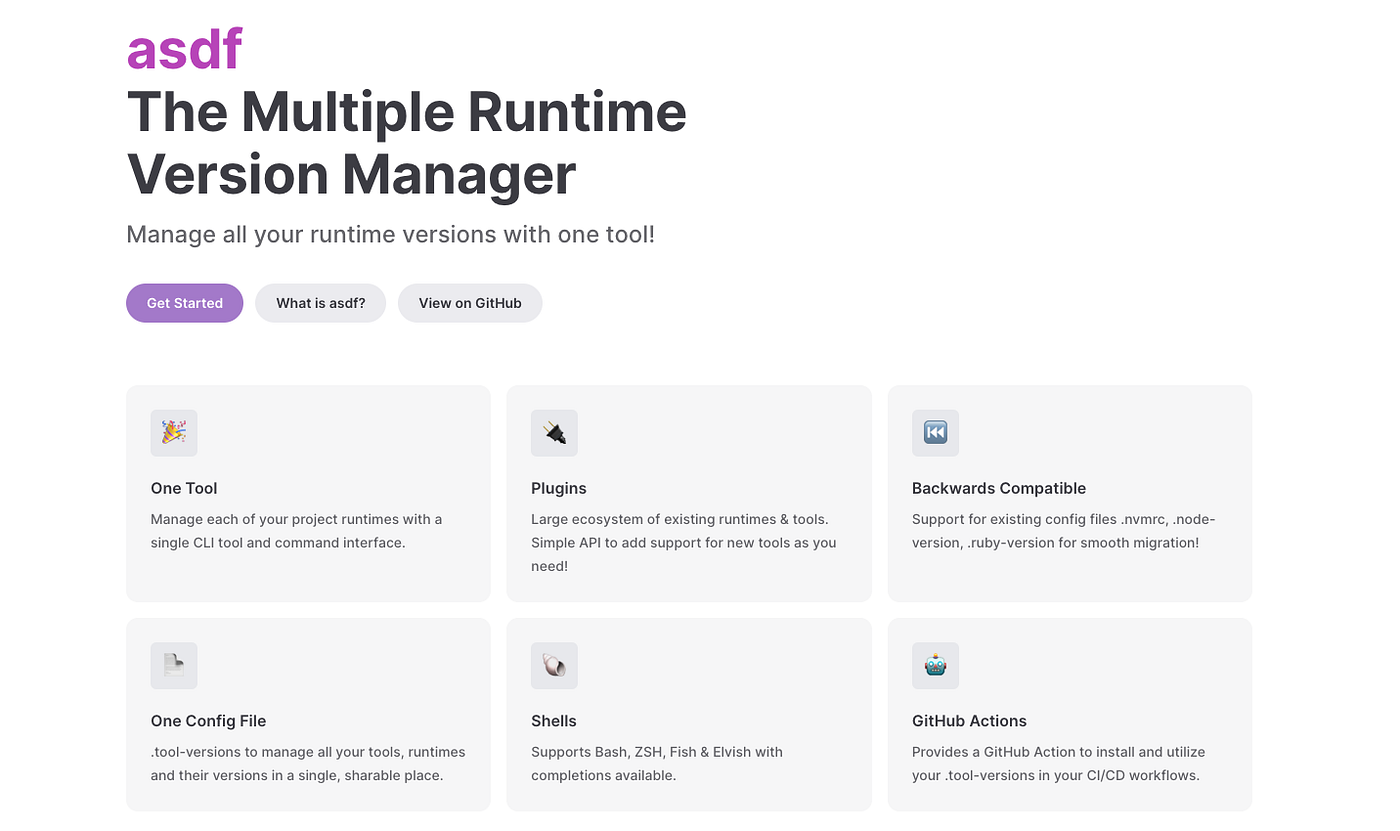Image resolution: width=1400 pixels, height=831 pixels.
Task: Select the Plugins heading
Action: point(559,488)
